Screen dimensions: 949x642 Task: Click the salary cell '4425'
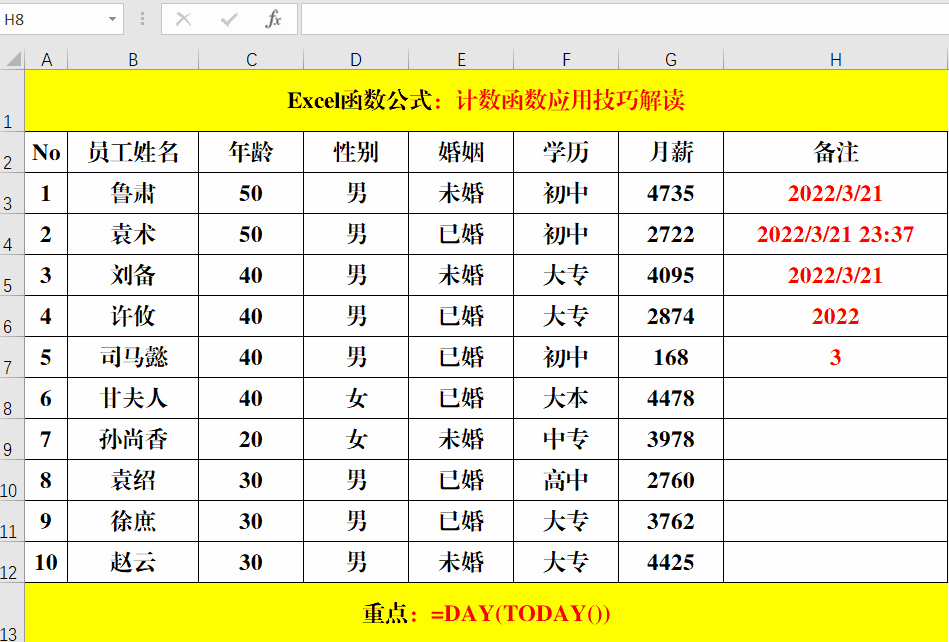click(671, 562)
